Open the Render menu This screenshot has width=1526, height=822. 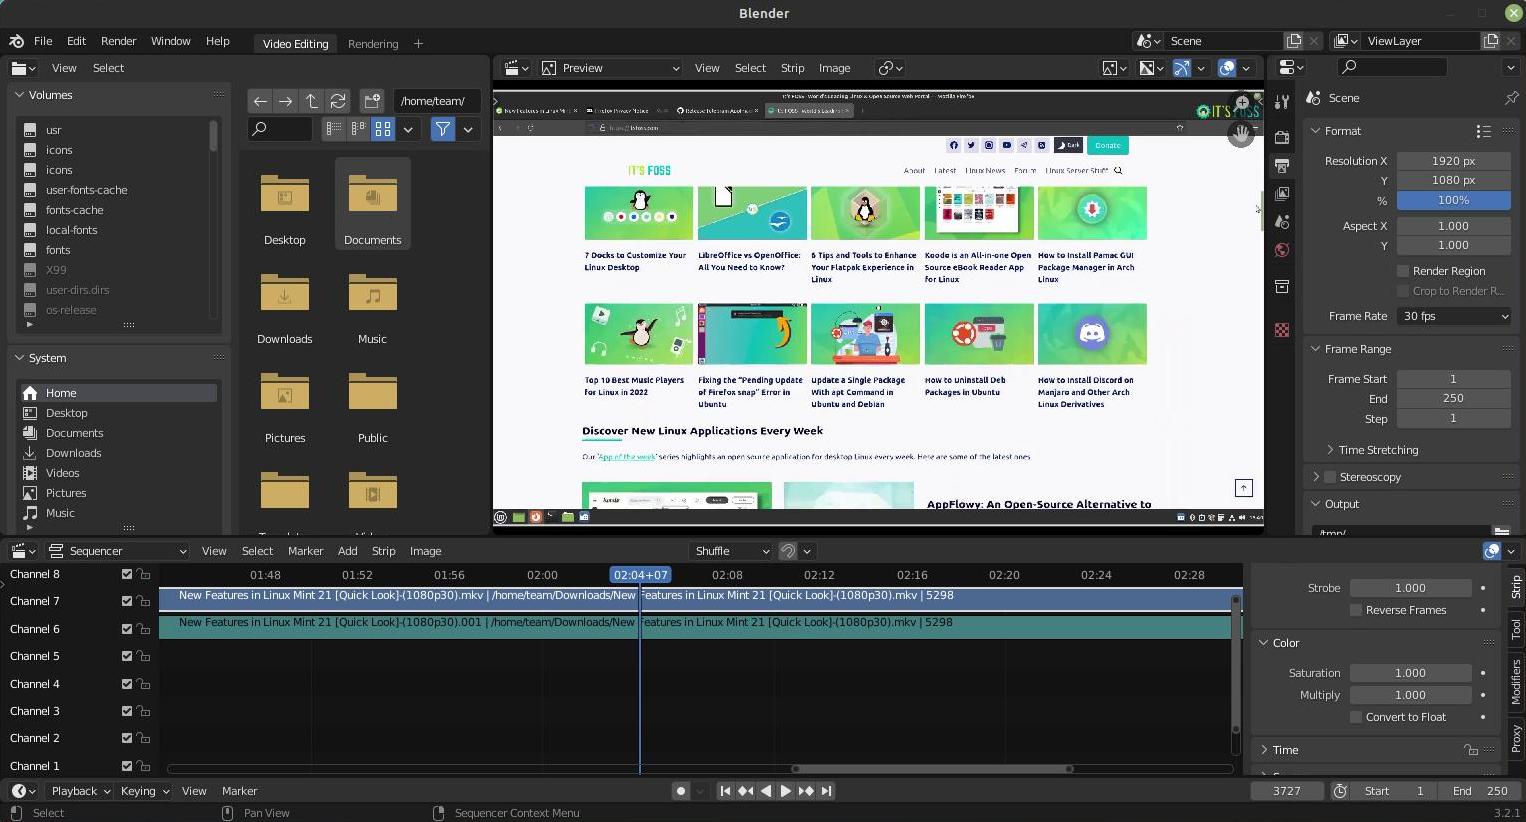118,41
